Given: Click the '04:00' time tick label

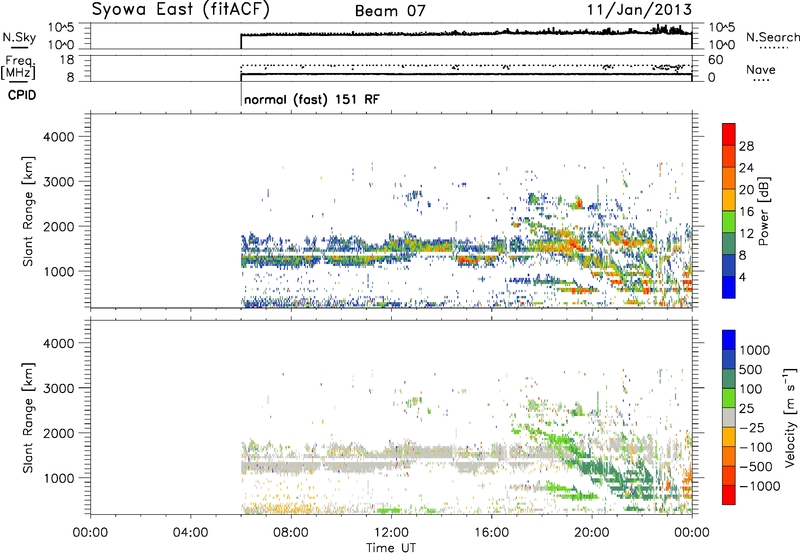Looking at the screenshot, I should (190, 532).
